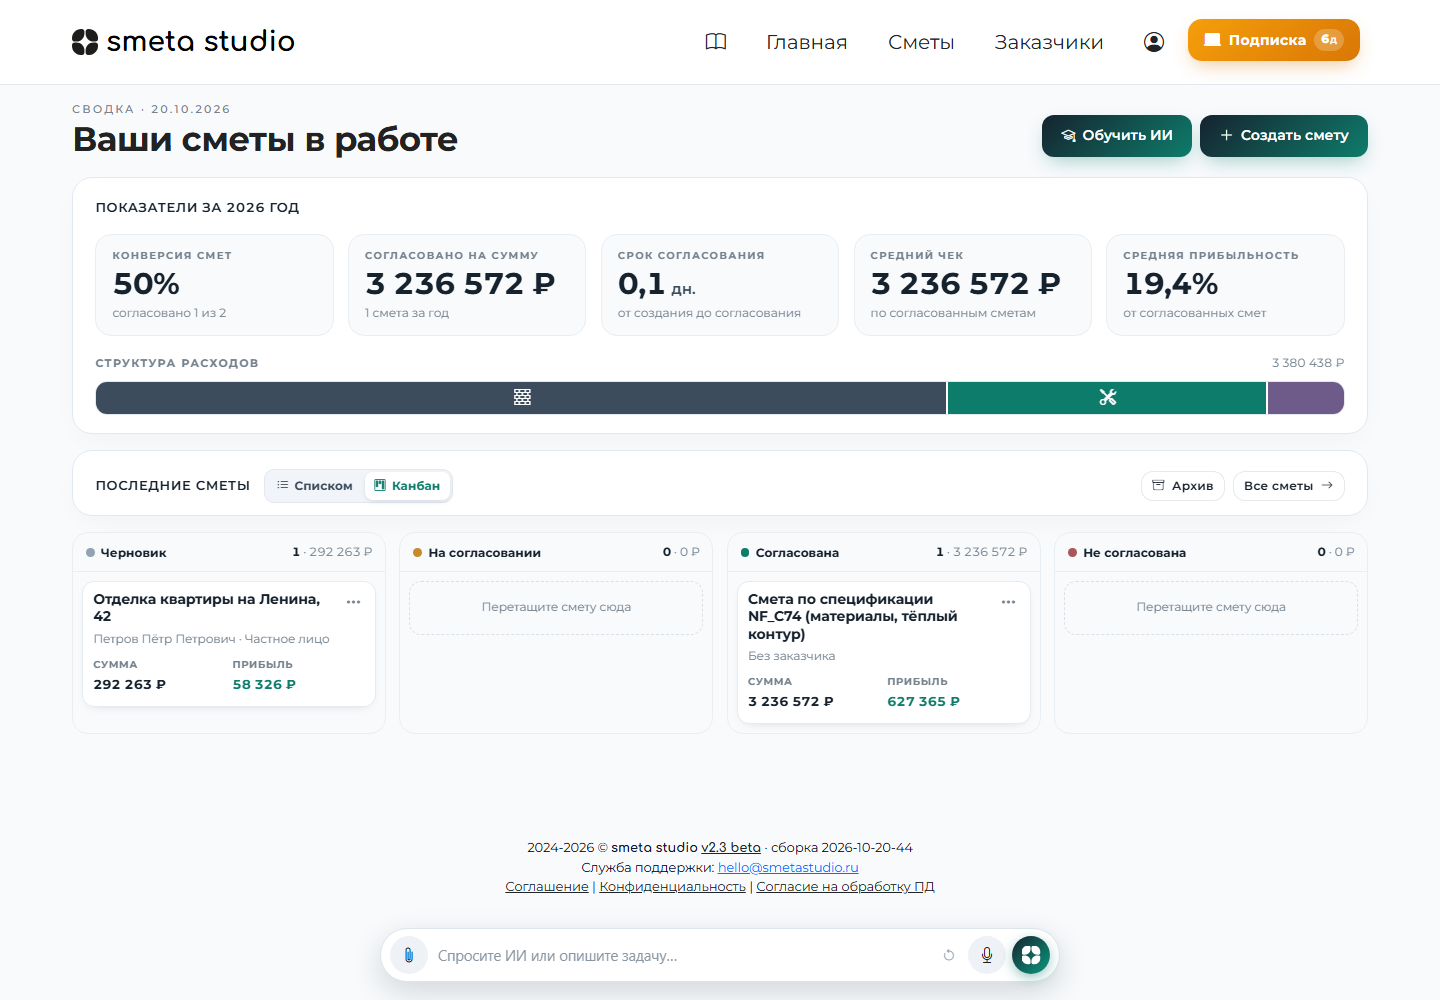
Task: Open the three-dot menu on Смета по спецификации card
Action: coord(1008,602)
